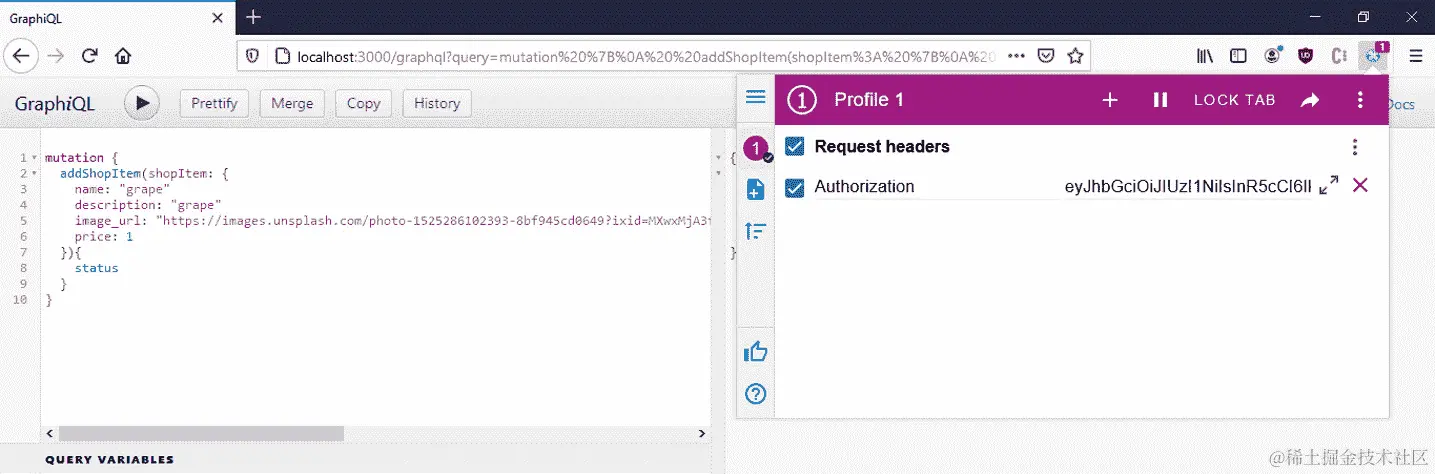The height and width of the screenshot is (474, 1435).
Task: Click the 'price: 1' line in editor
Action: point(103,237)
